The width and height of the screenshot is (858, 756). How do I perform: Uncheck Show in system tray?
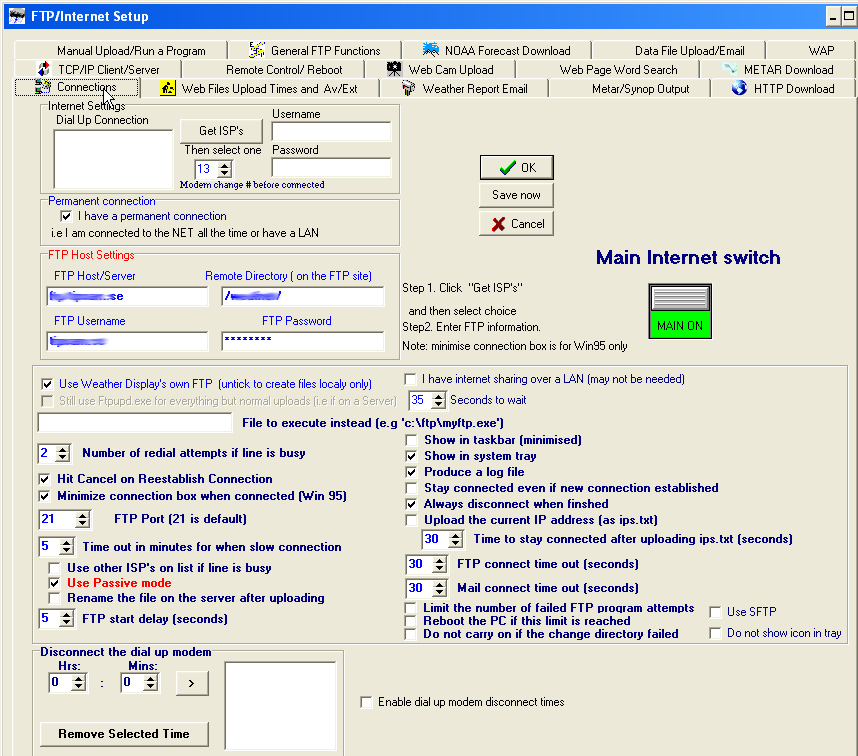tap(411, 456)
